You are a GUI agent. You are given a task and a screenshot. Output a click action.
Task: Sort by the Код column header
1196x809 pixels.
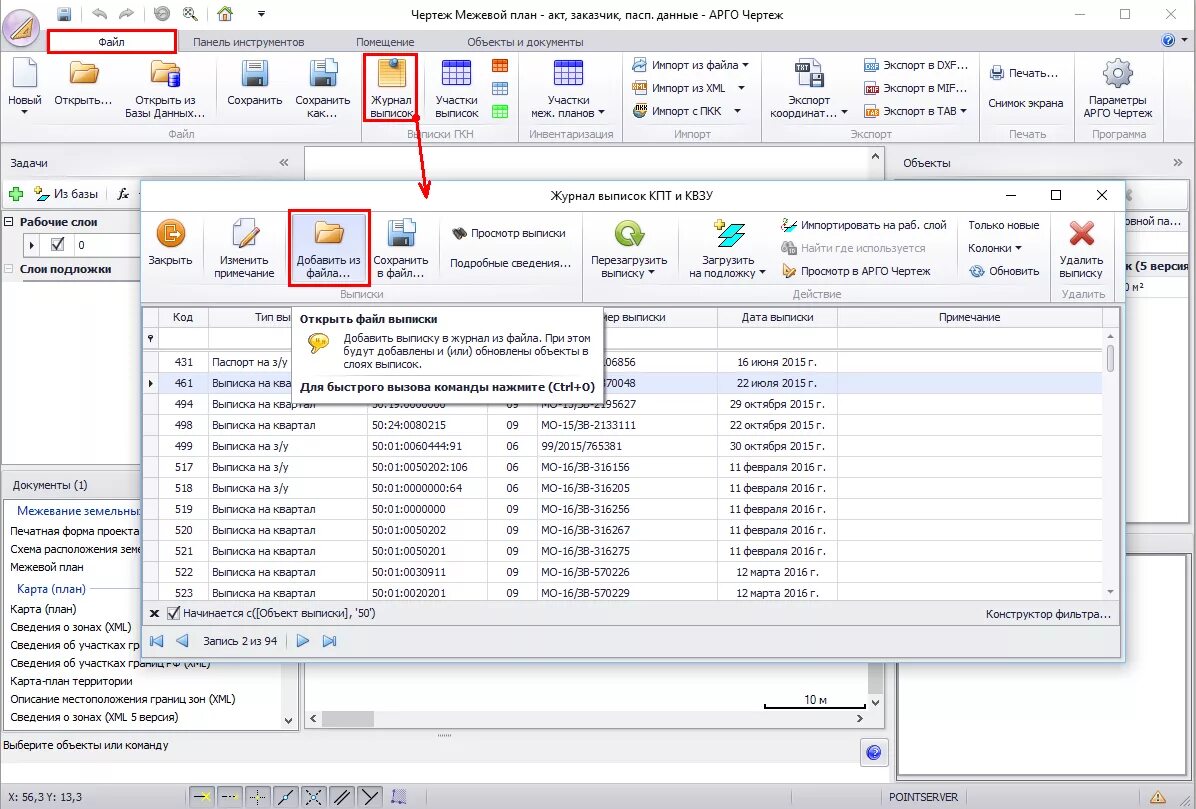(x=183, y=317)
